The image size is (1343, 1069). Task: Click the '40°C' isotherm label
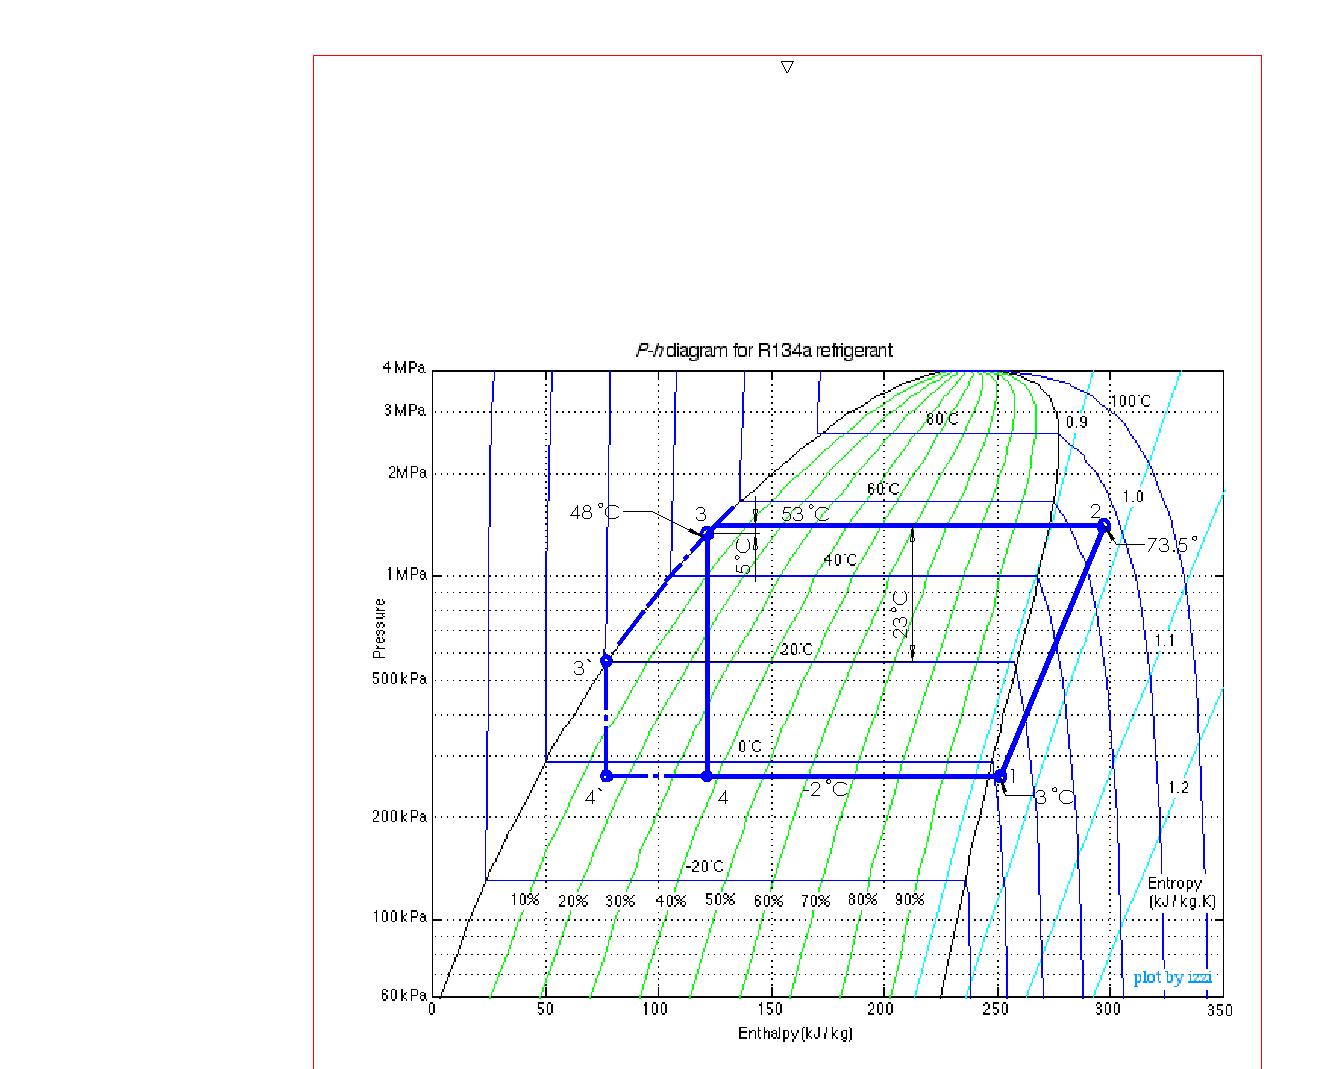840,560
